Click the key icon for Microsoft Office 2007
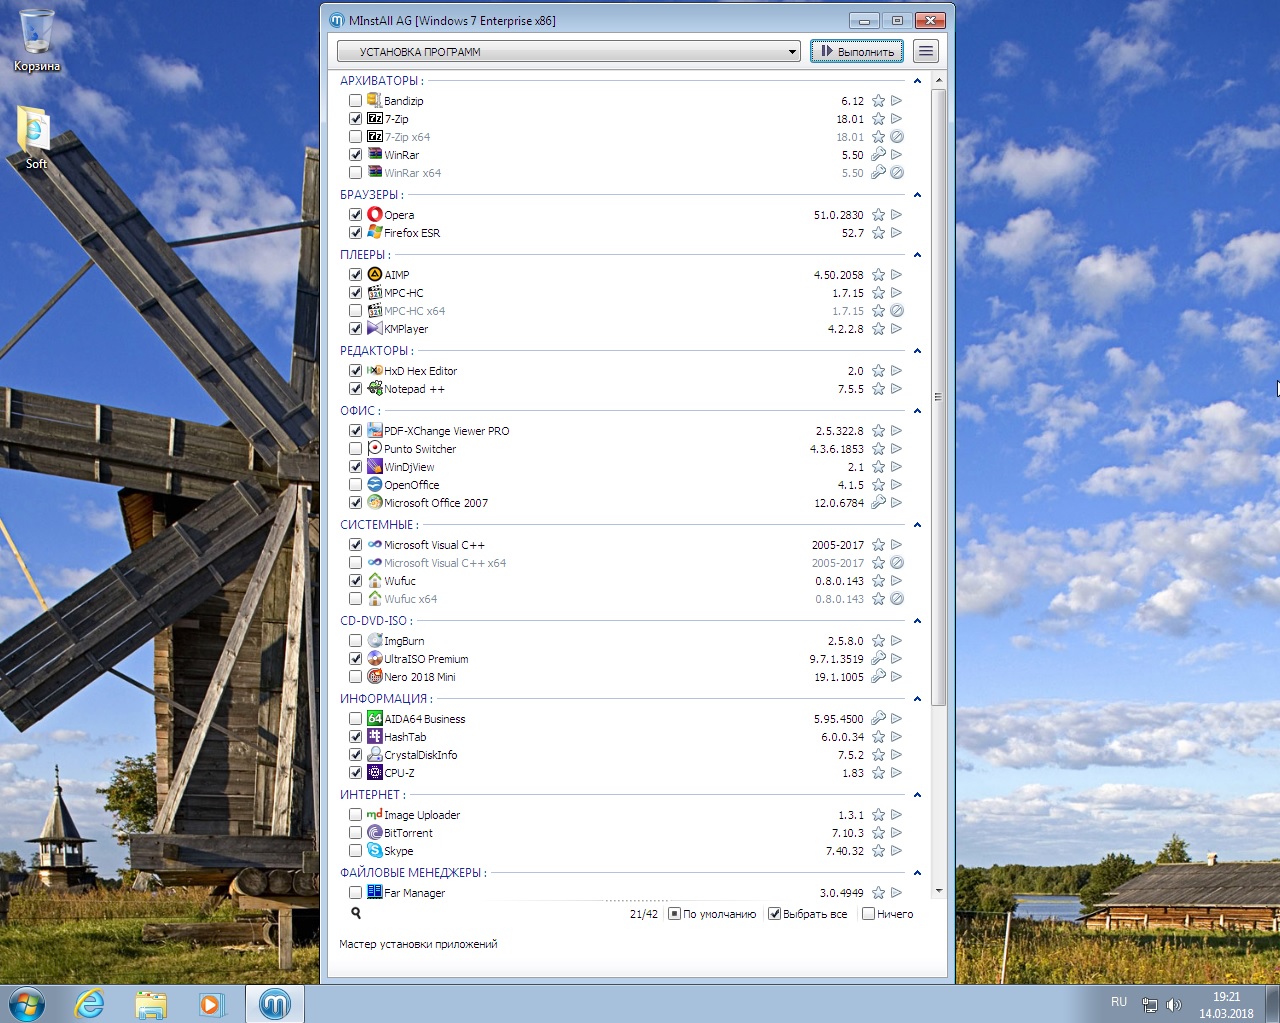Screen dimensions: 1280x1023 [x=878, y=503]
